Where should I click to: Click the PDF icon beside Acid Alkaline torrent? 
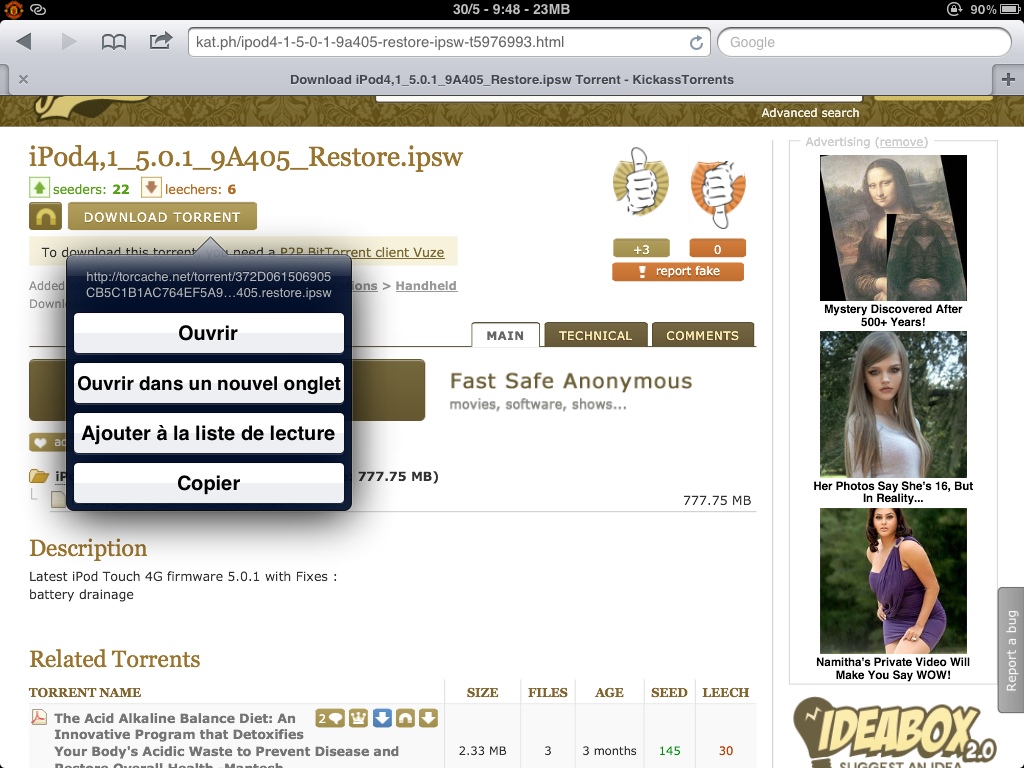click(39, 717)
